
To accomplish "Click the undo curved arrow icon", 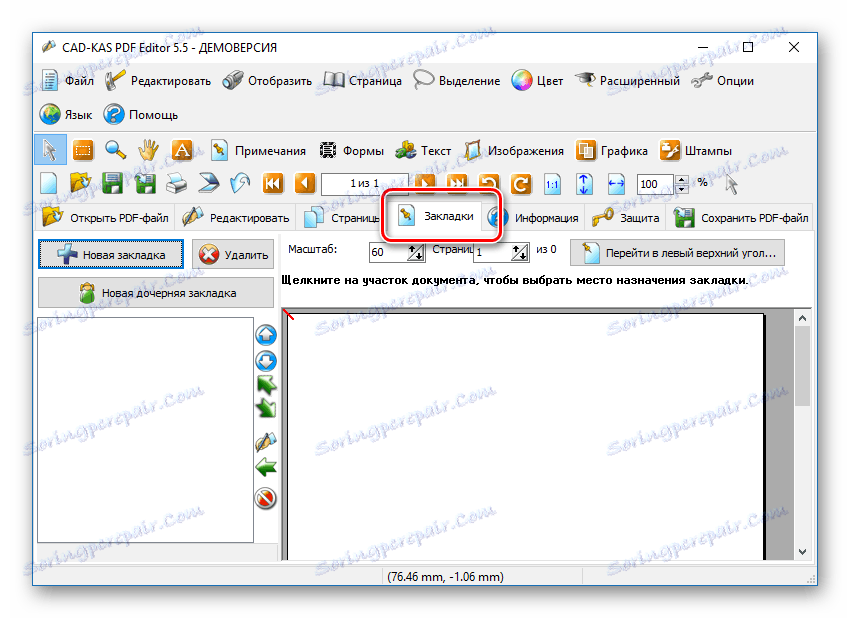I will point(240,184).
